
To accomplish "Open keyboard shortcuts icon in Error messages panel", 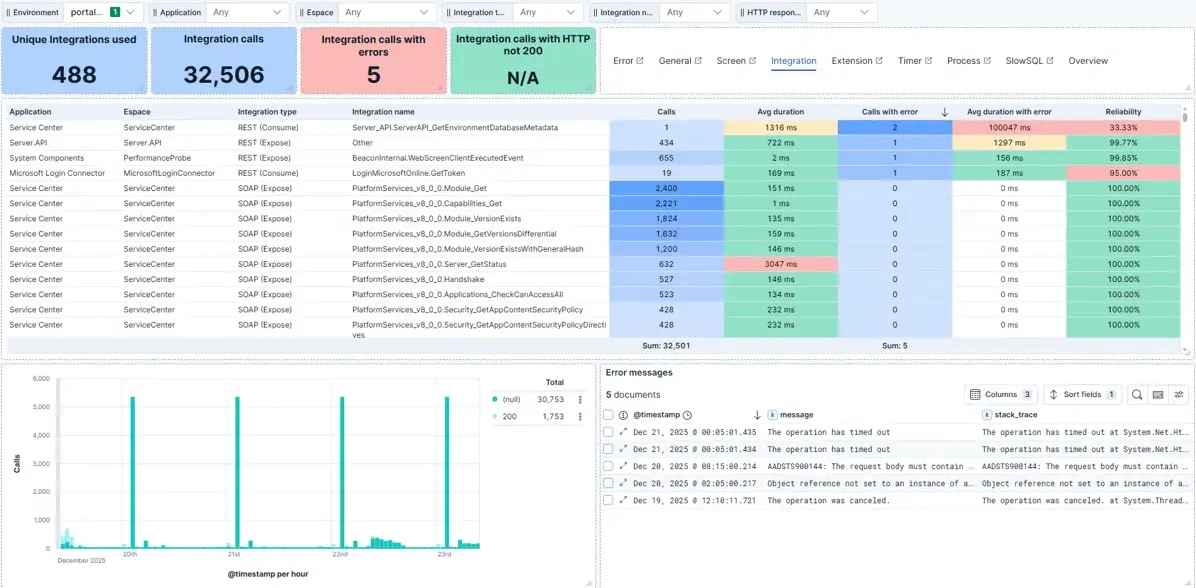I will pyautogui.click(x=1158, y=395).
